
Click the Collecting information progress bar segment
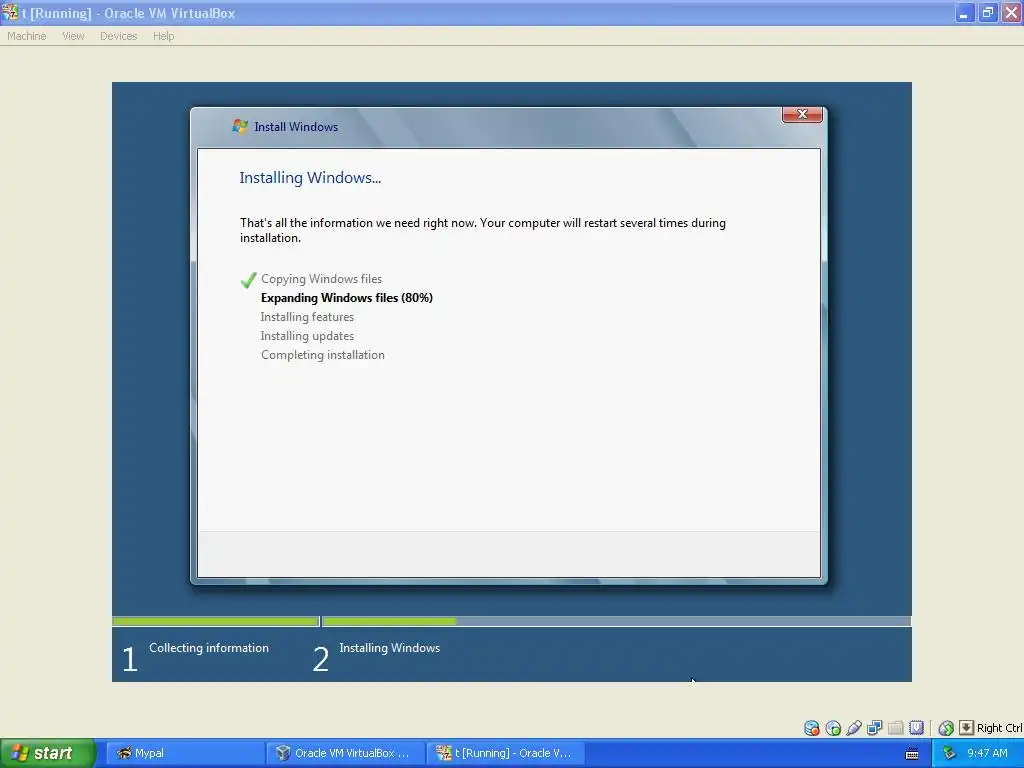[216, 621]
